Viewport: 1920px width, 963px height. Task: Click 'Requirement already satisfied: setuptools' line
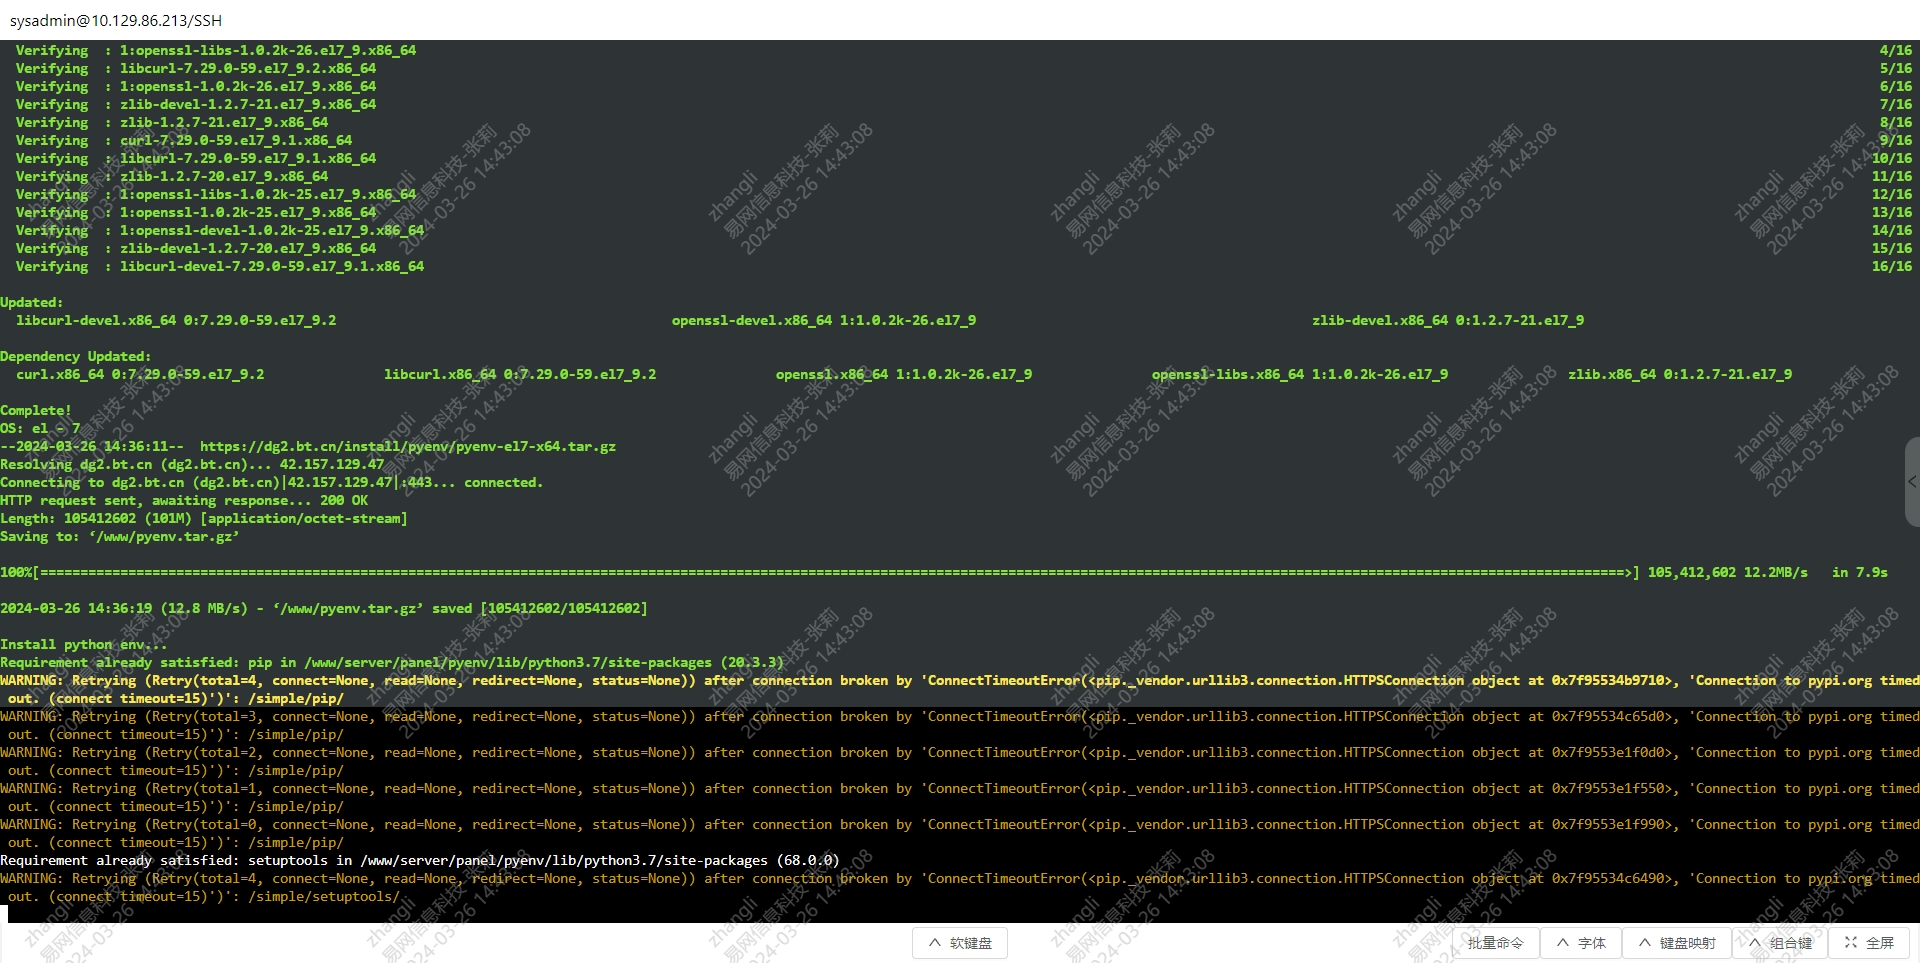point(420,860)
